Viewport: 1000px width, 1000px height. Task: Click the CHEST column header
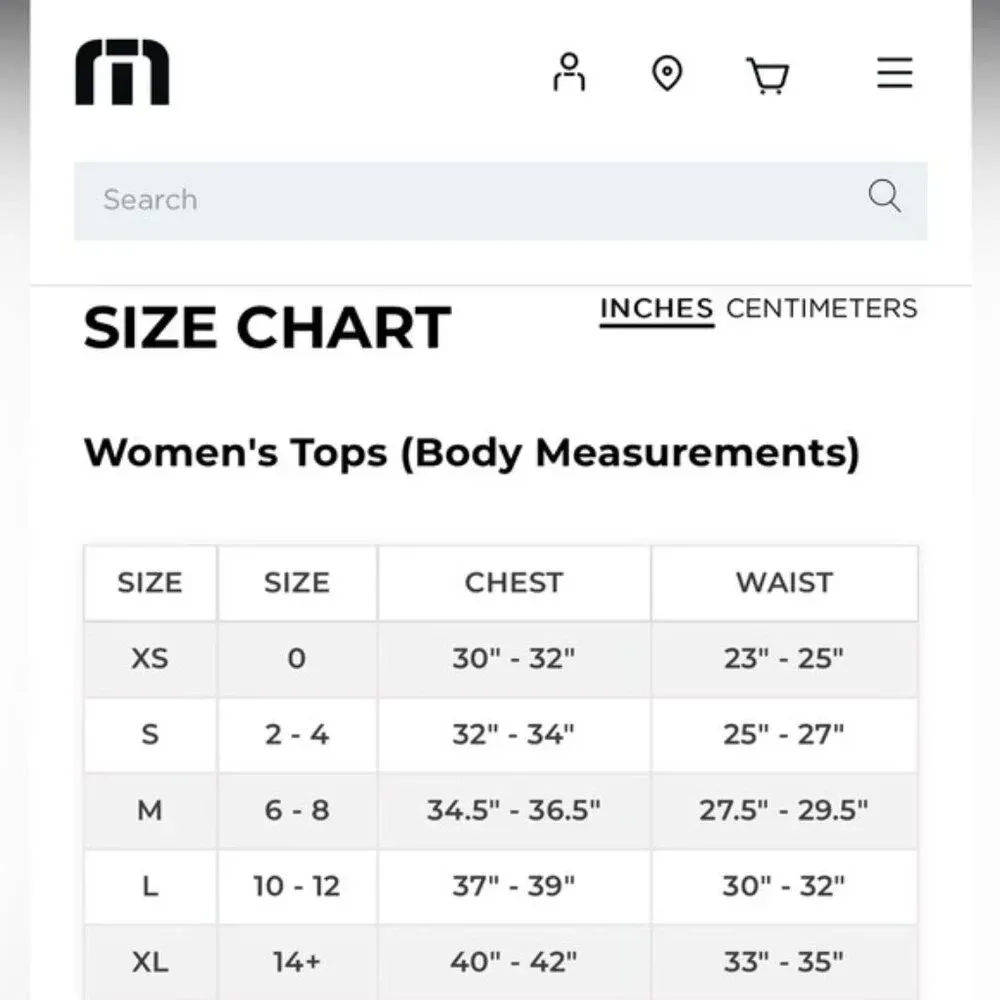coord(514,583)
